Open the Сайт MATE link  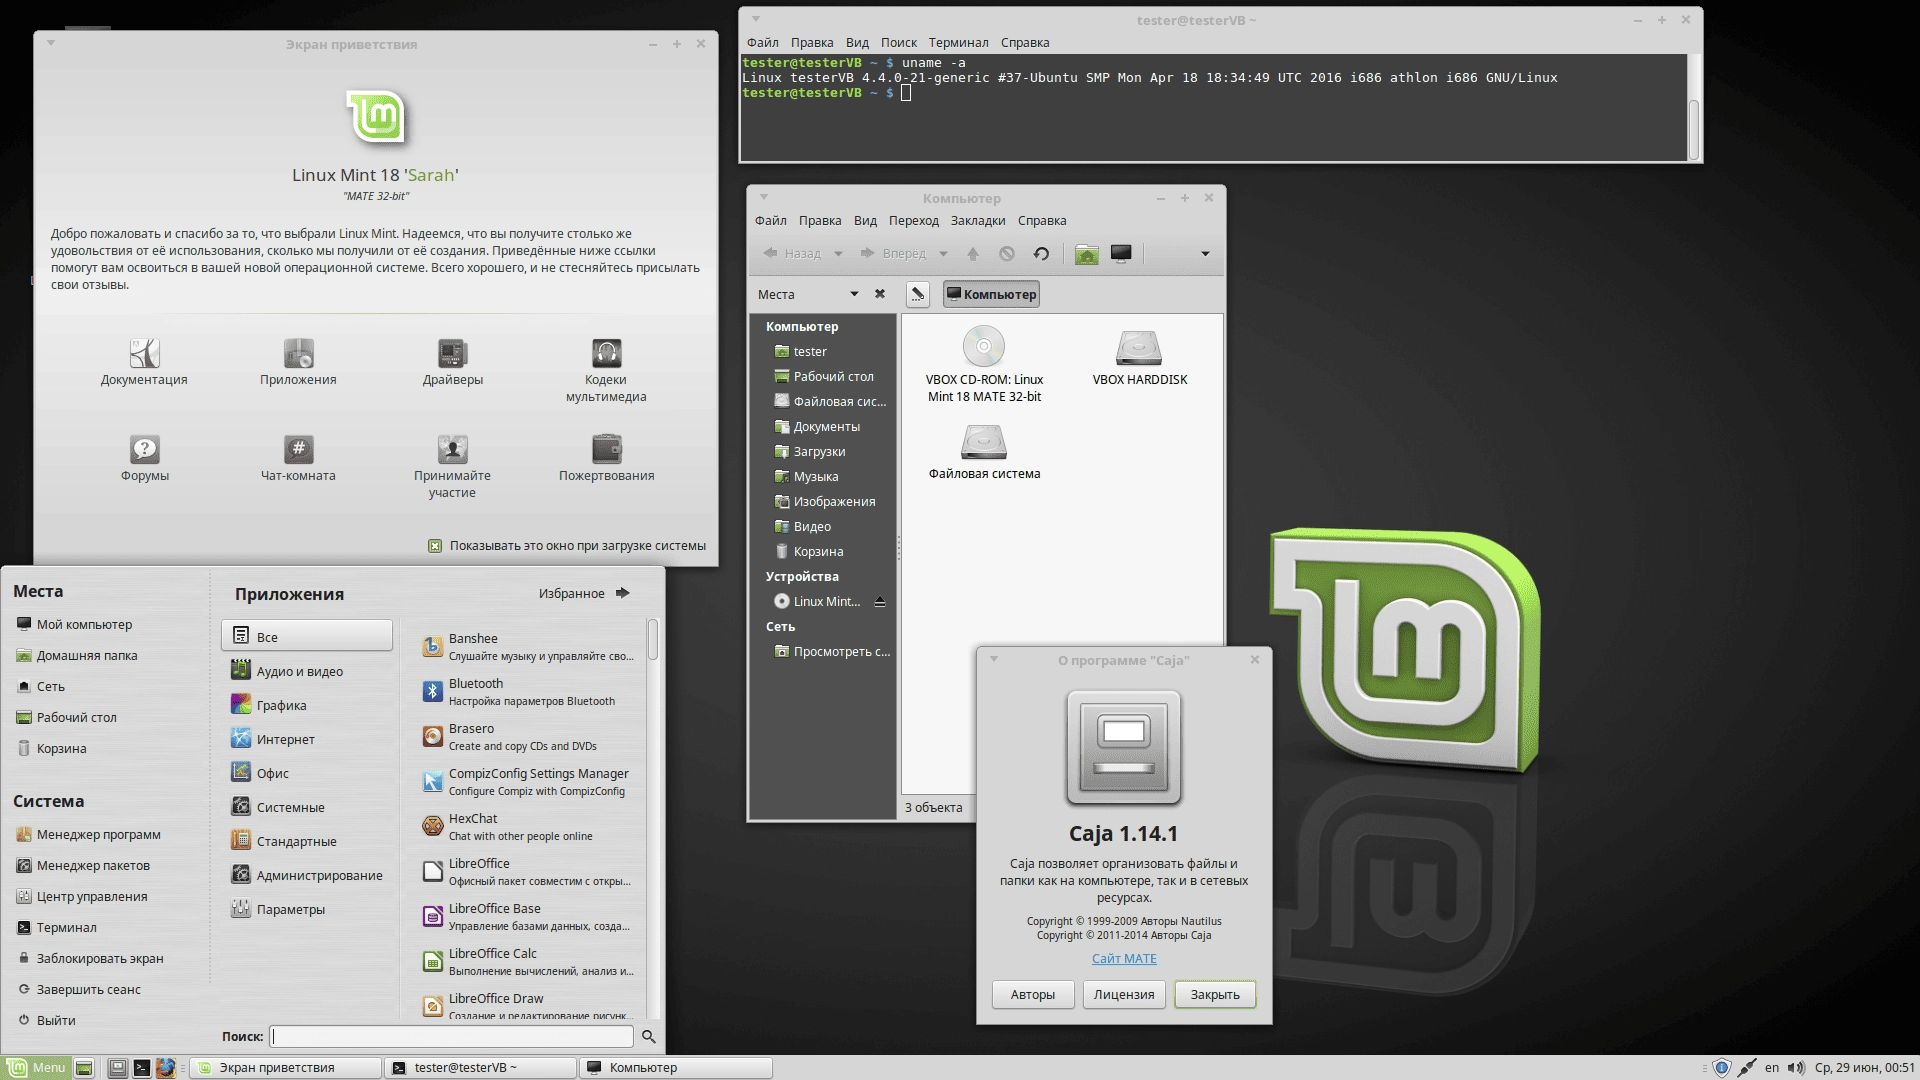pos(1124,958)
